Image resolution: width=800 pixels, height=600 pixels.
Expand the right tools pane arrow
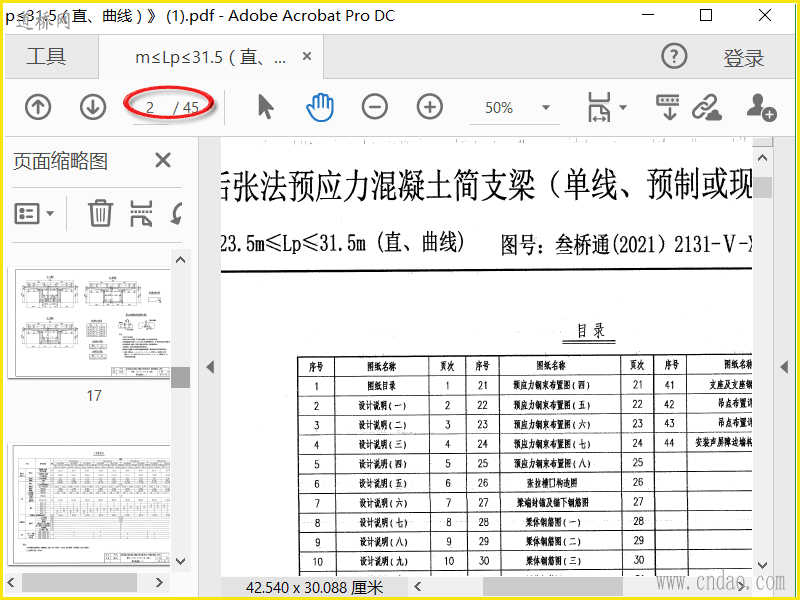click(785, 367)
